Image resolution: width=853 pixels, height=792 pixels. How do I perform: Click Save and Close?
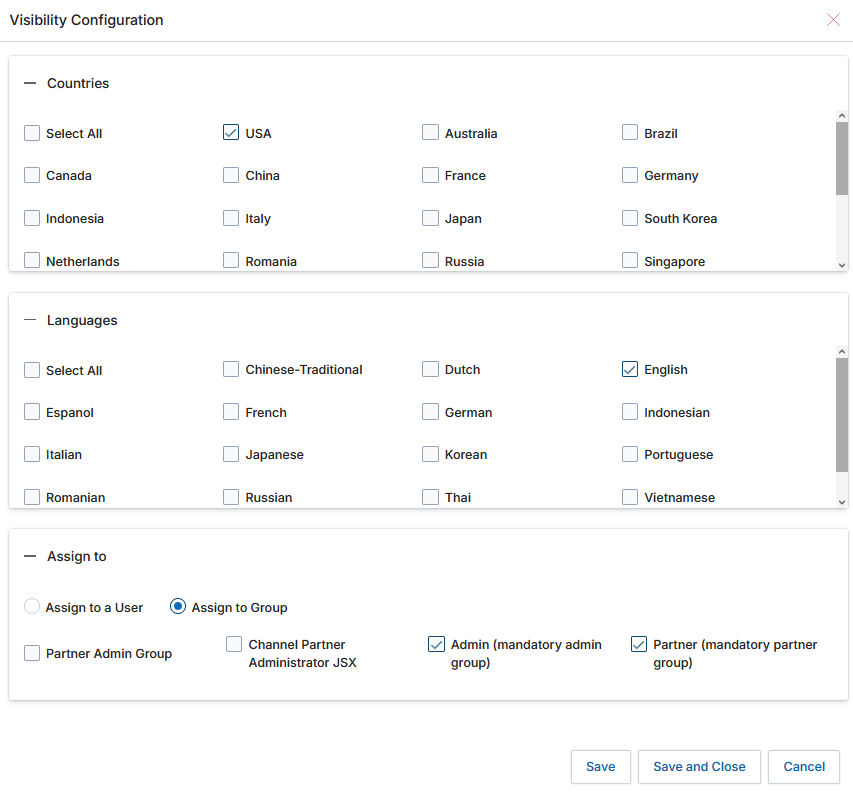point(699,767)
